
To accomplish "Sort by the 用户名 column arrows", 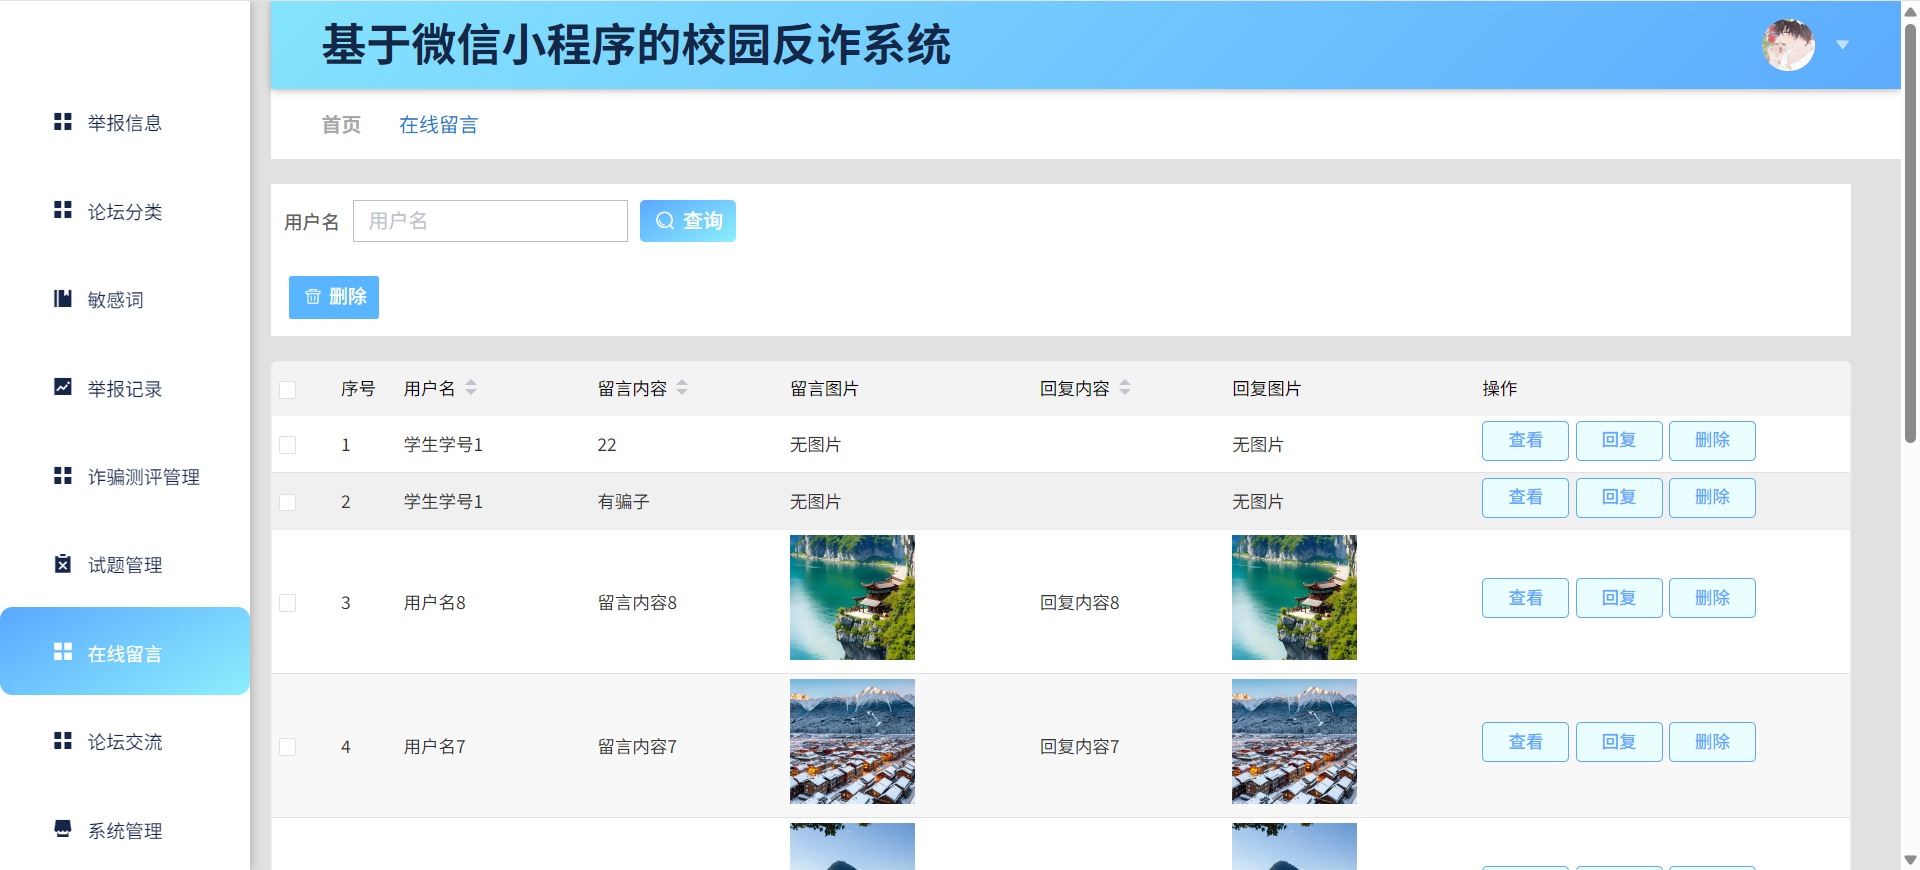I will tap(471, 388).
